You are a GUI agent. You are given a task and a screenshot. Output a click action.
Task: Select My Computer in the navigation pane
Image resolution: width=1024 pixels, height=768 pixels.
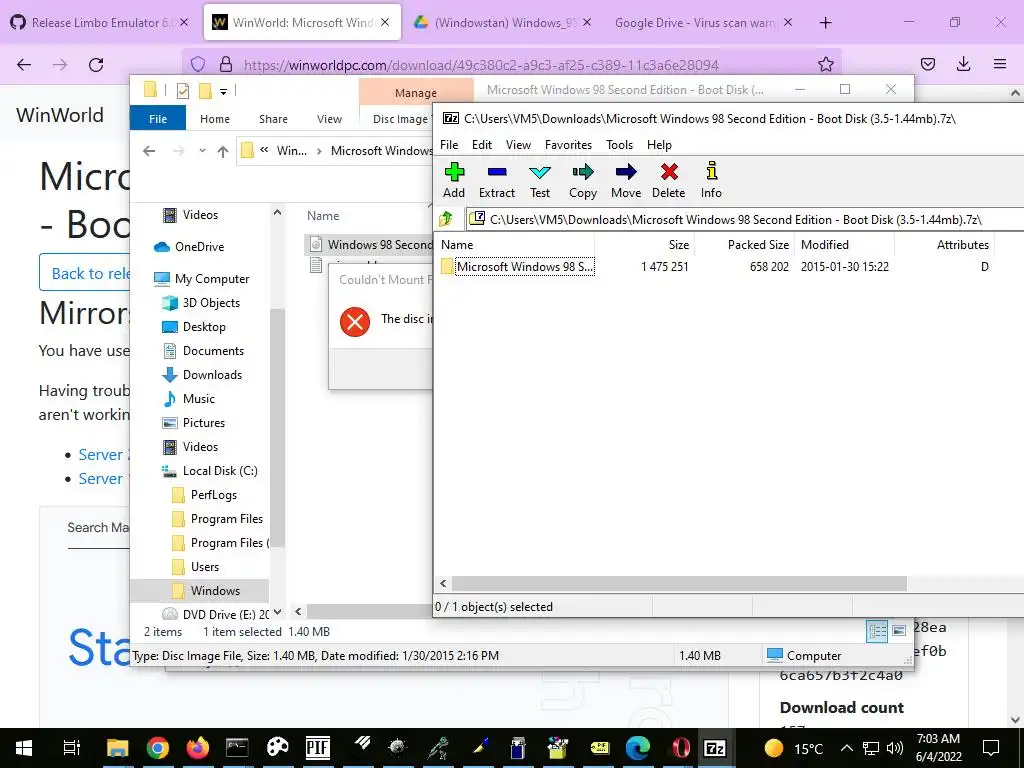tap(201, 279)
